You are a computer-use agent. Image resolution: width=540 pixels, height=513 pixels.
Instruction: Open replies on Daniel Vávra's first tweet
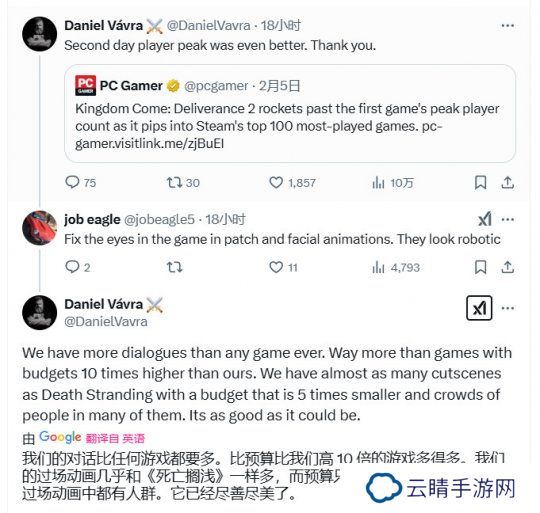pos(80,182)
